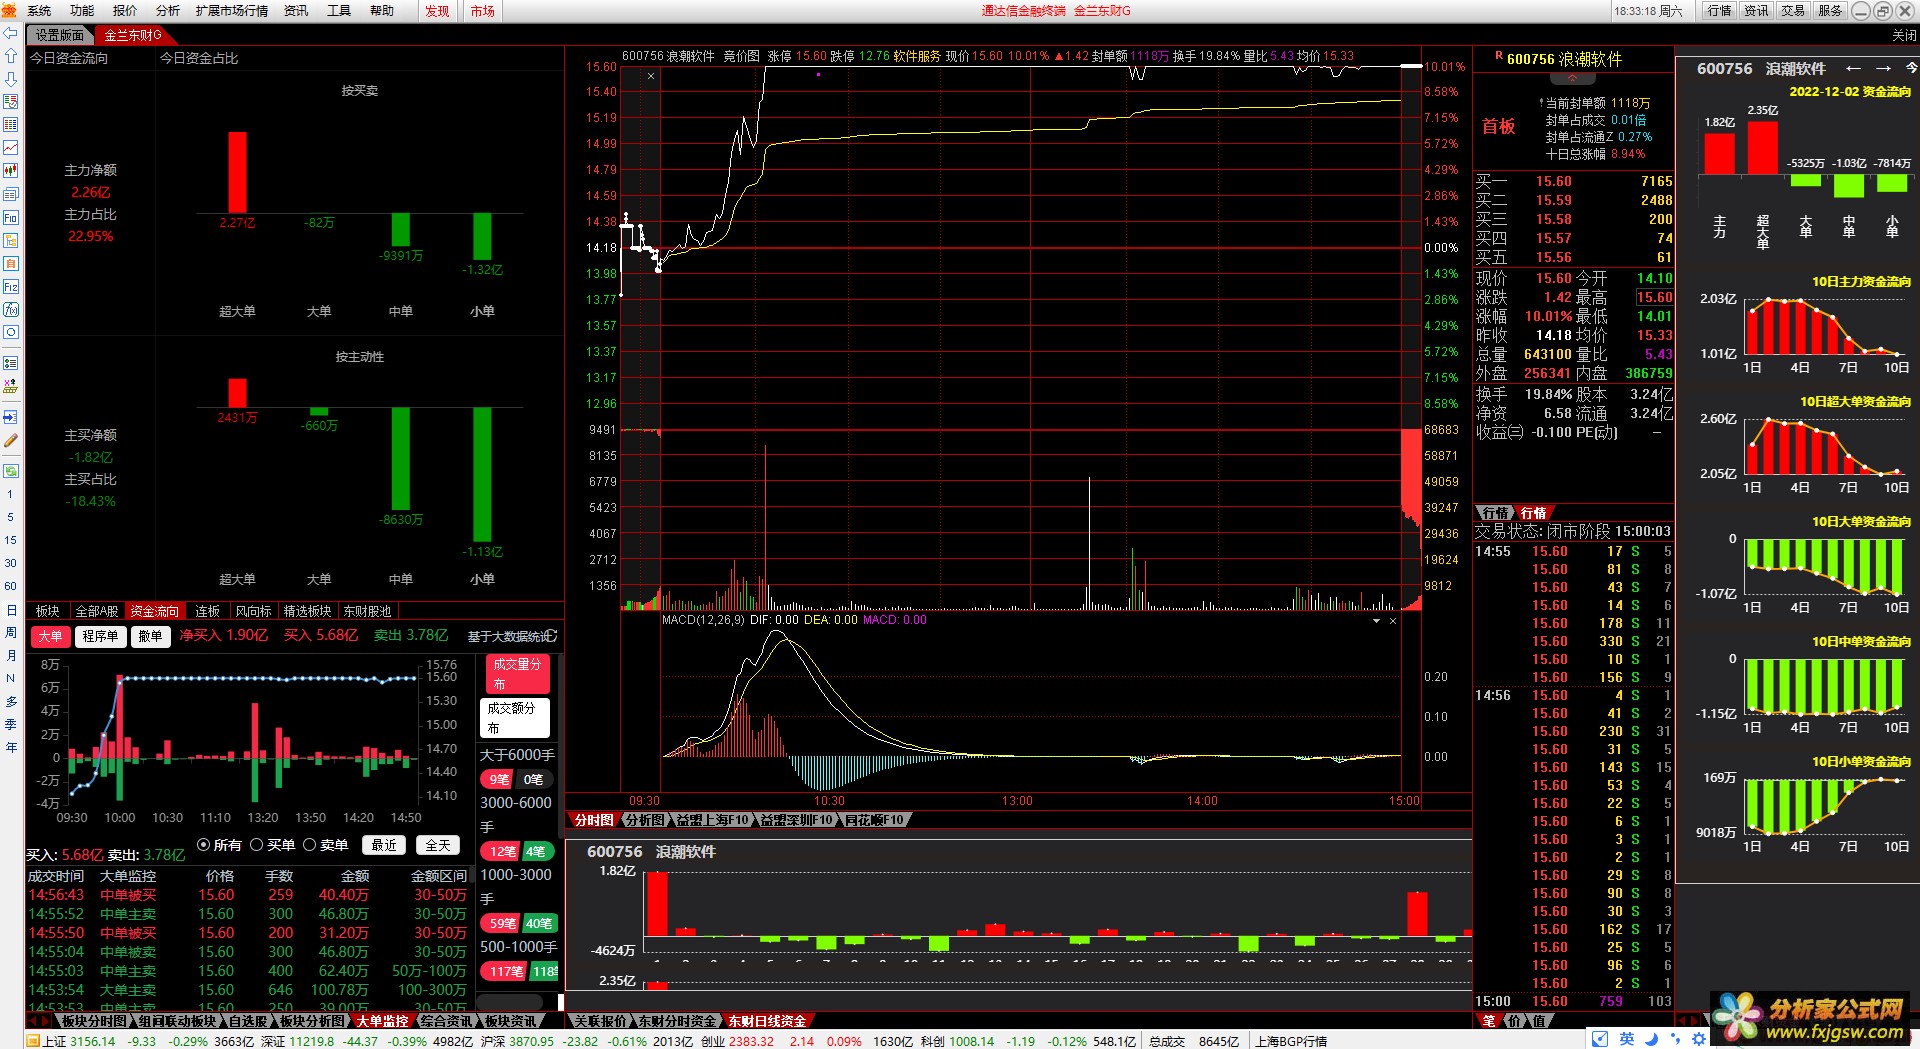1920x1049 pixels.
Task: Toggle the 程序单 filter button
Action: (x=100, y=636)
